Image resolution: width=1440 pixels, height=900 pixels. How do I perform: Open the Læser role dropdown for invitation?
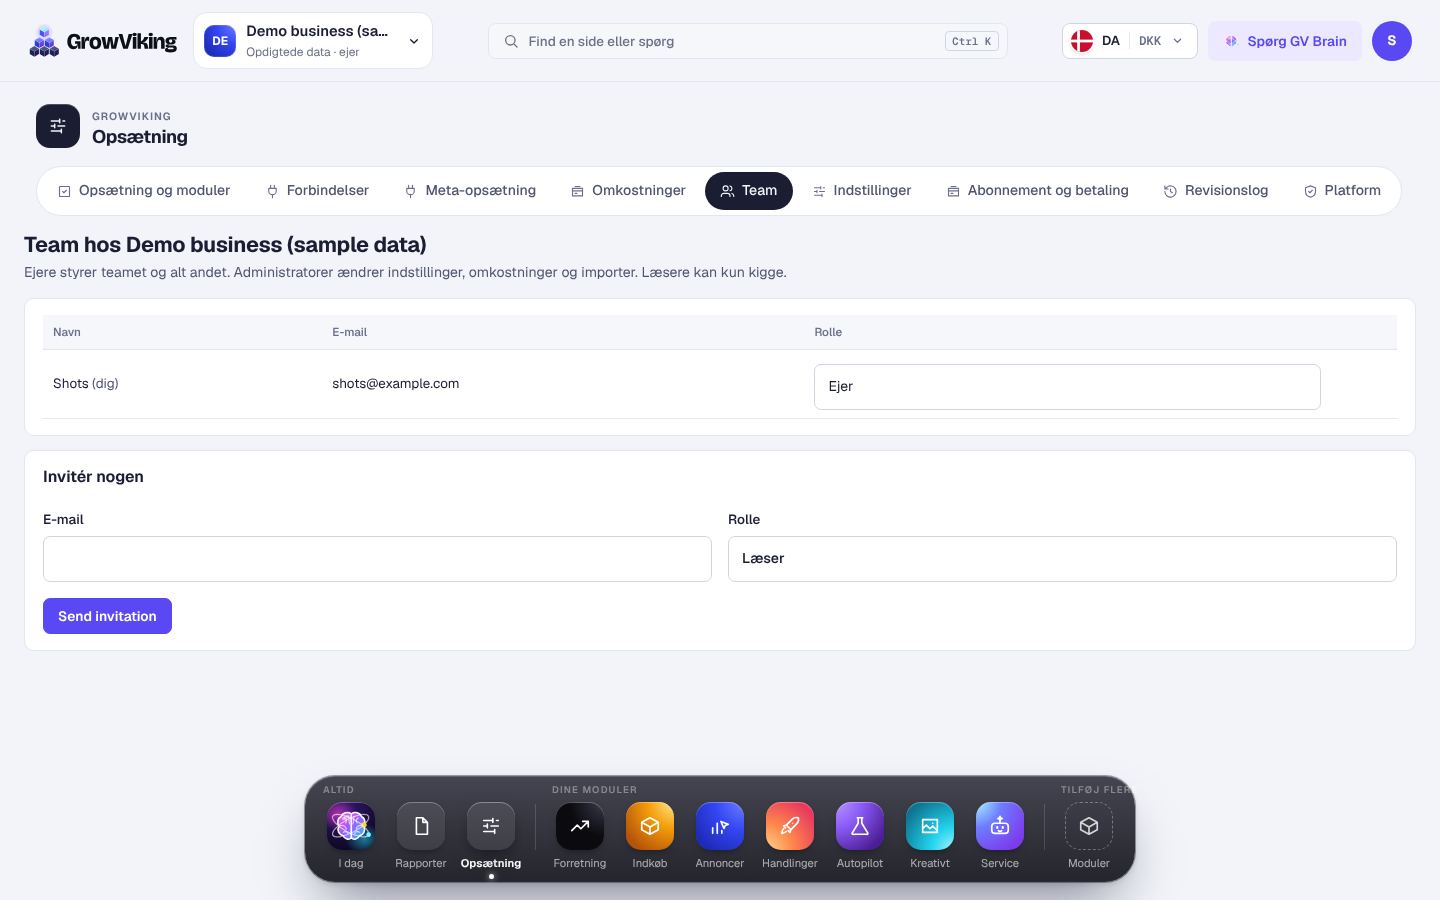[1062, 559]
